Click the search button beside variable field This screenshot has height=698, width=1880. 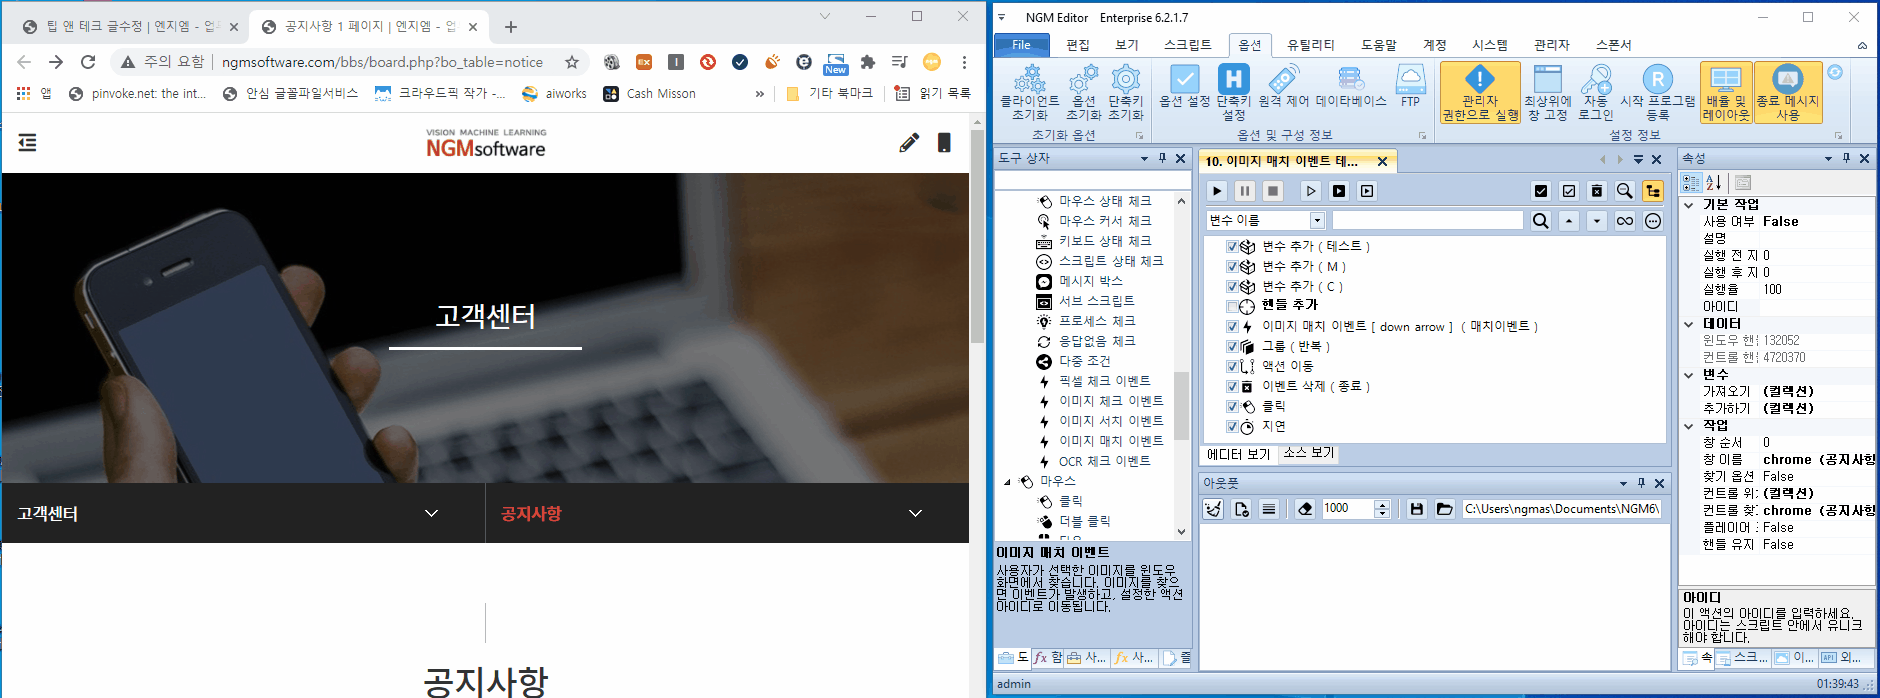pos(1541,221)
